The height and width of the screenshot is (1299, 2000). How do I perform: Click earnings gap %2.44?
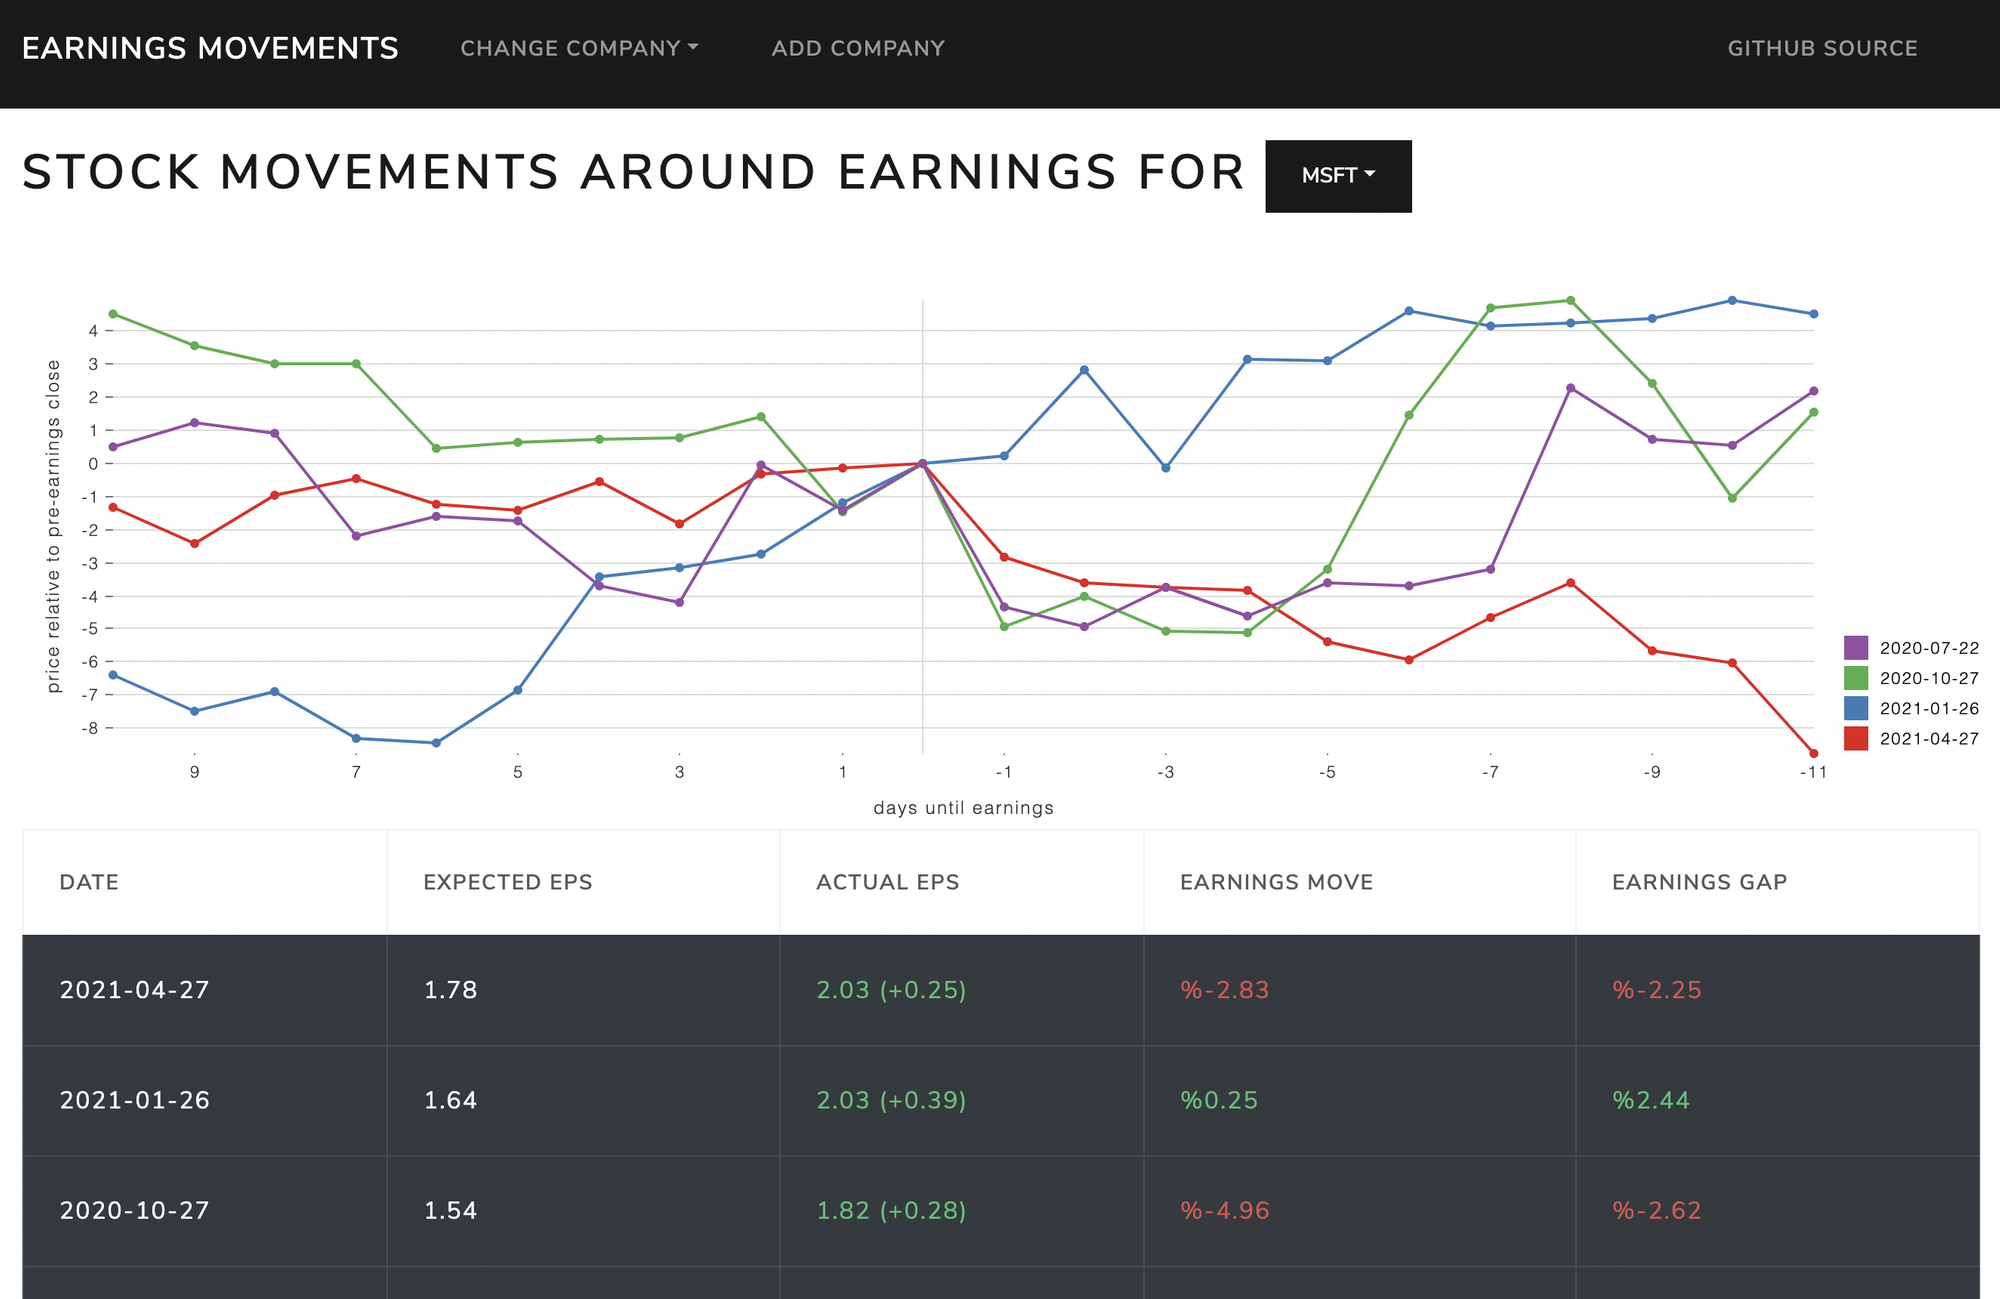pyautogui.click(x=1651, y=1100)
